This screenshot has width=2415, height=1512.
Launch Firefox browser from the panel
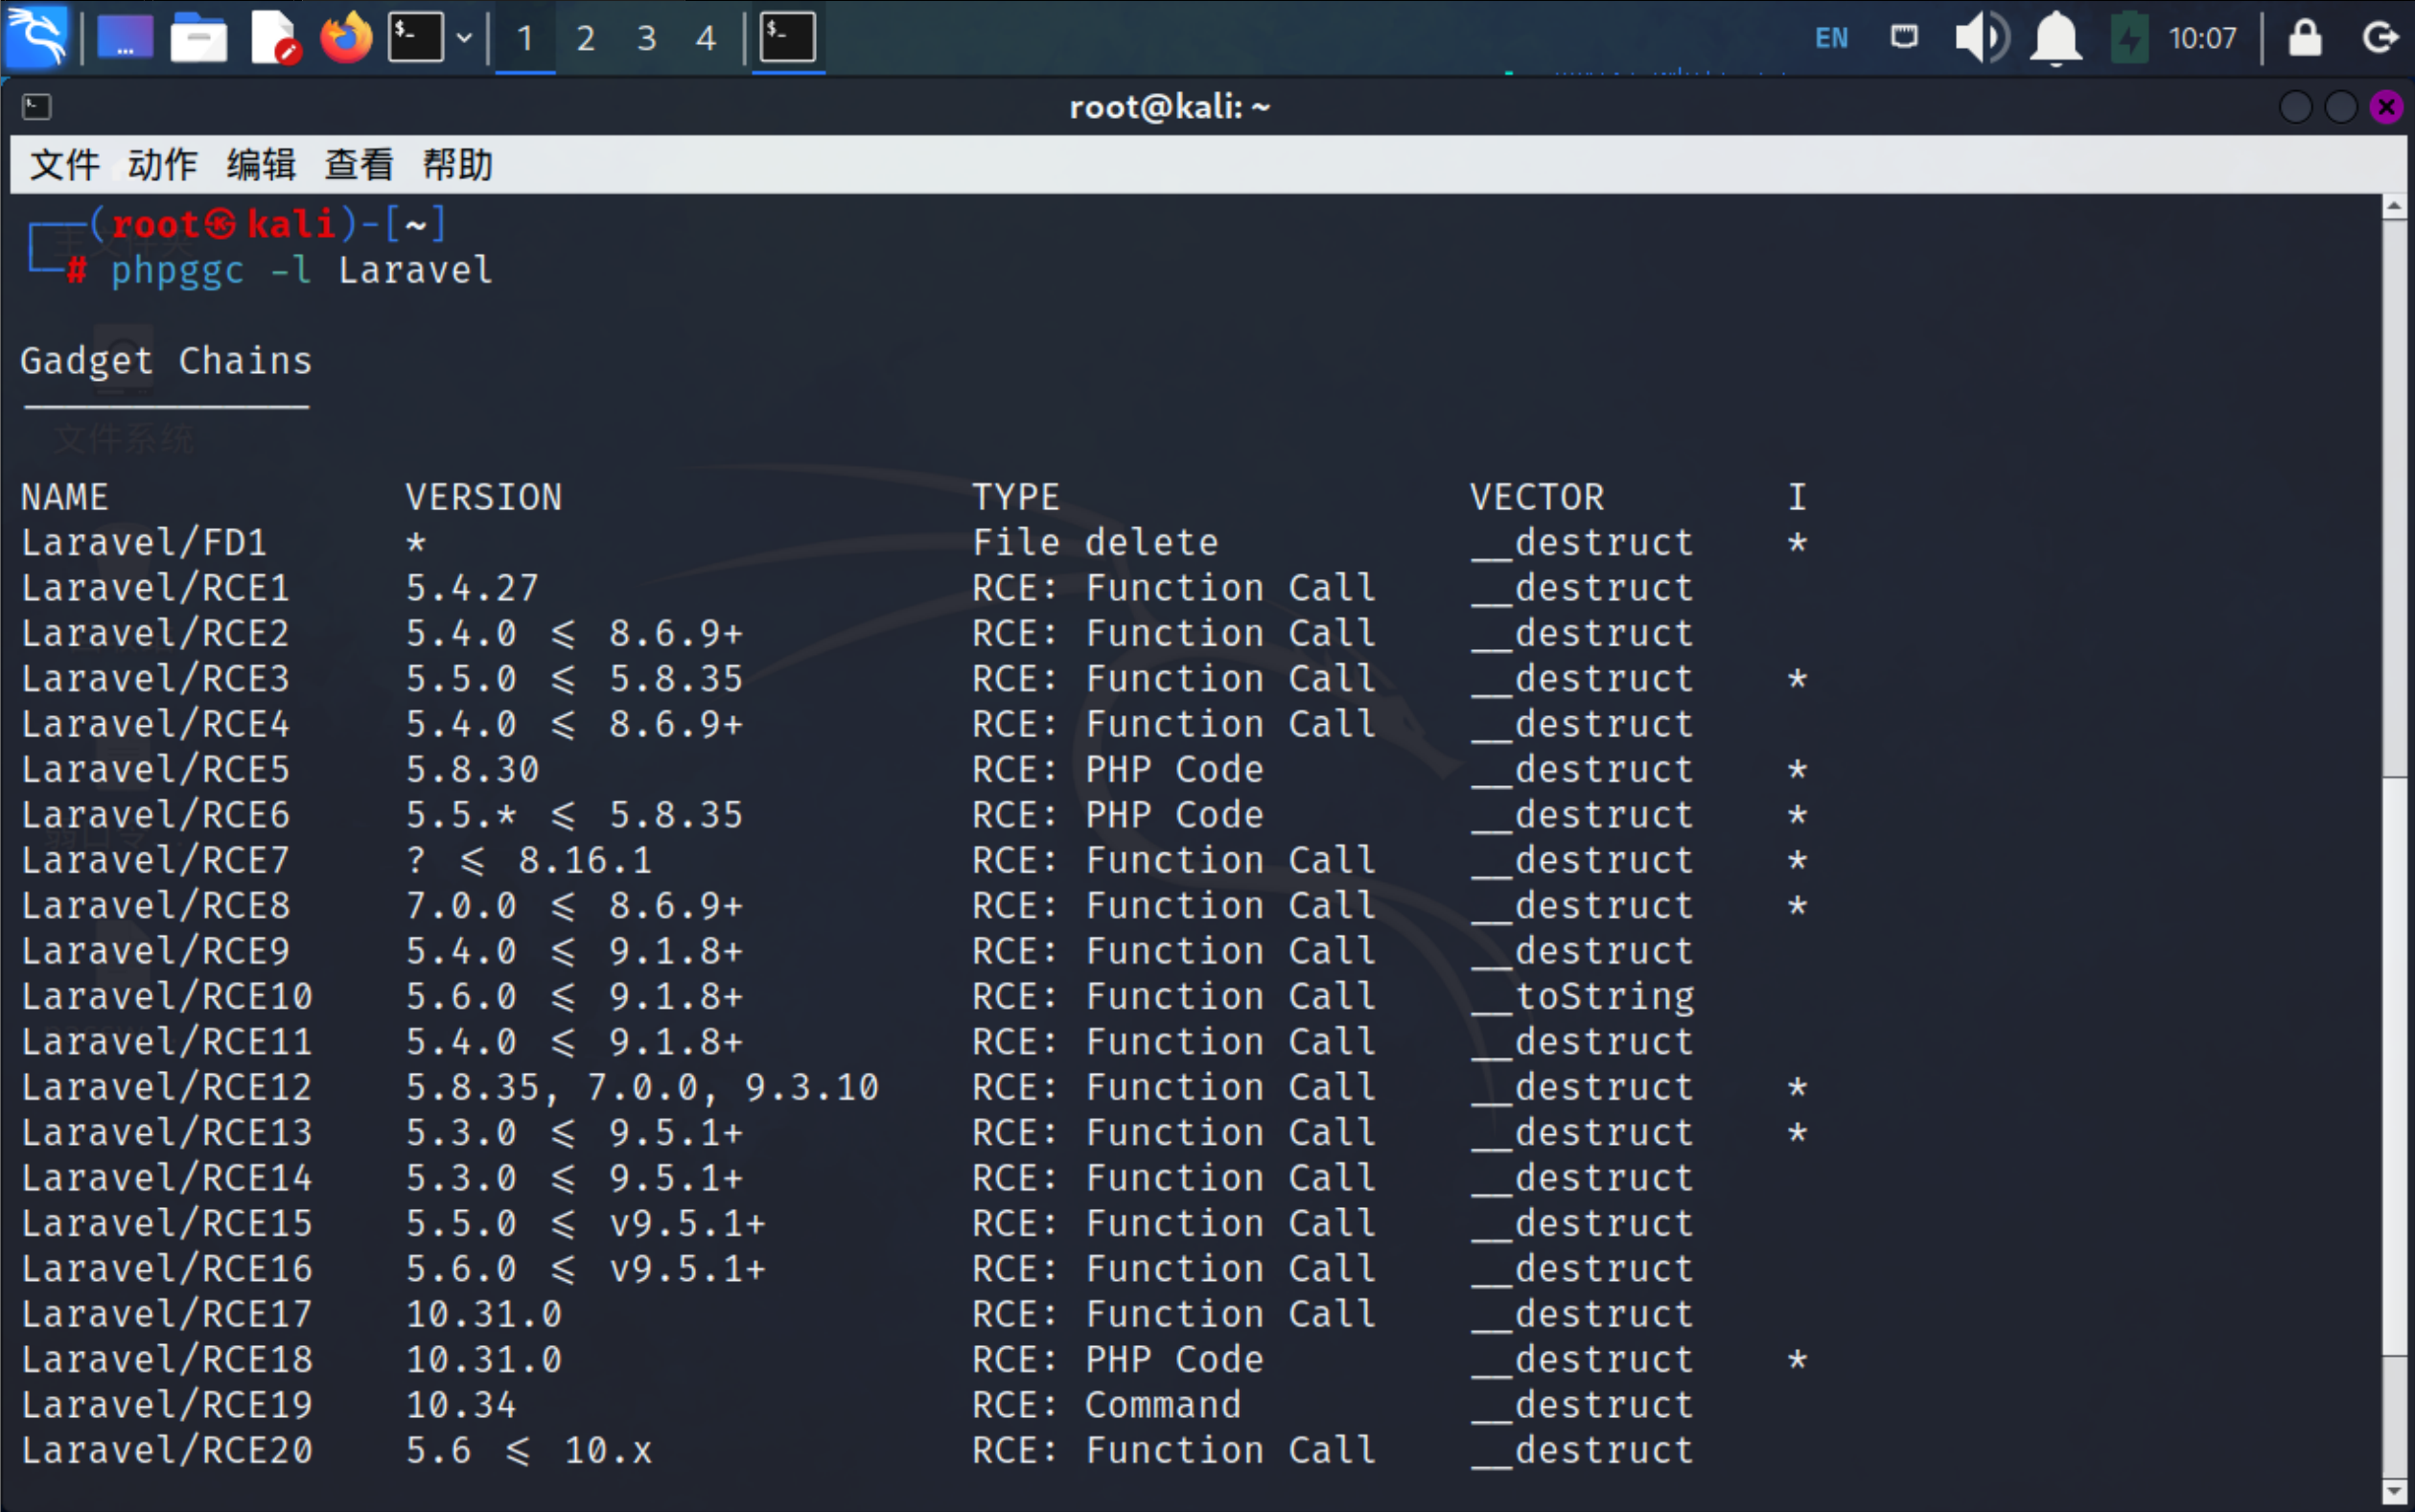click(346, 39)
